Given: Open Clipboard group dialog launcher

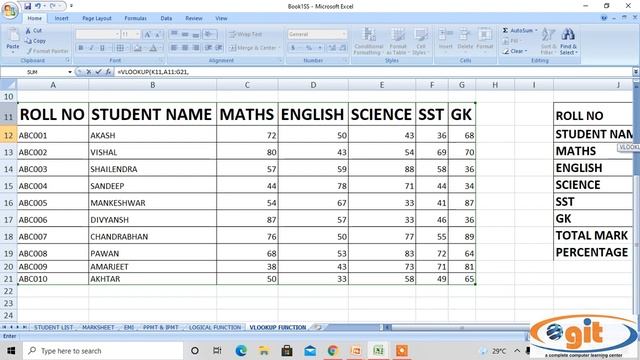Looking at the screenshot, I should point(68,60).
